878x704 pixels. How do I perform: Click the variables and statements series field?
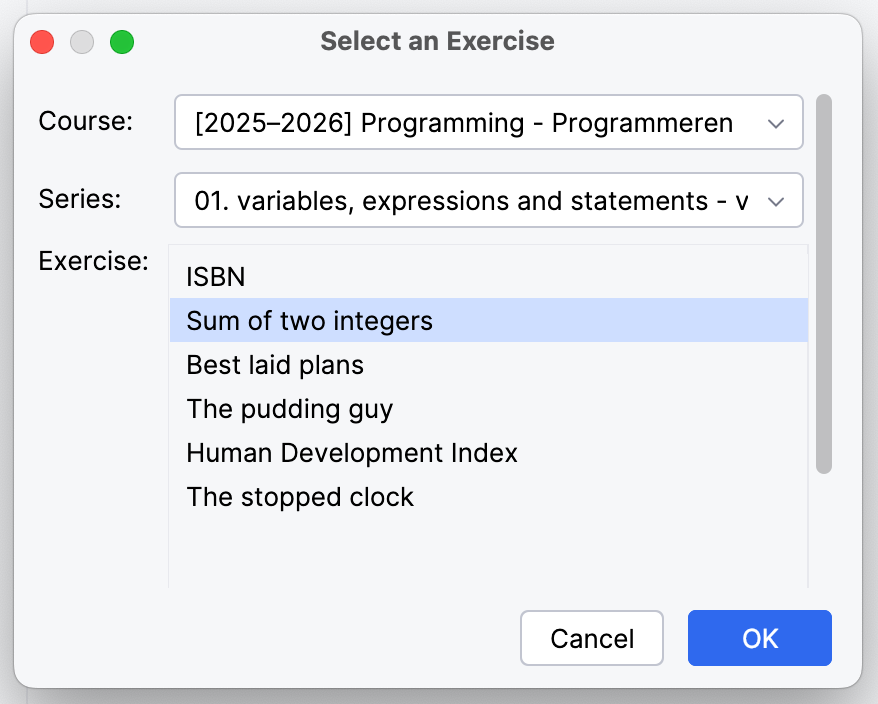pos(450,200)
